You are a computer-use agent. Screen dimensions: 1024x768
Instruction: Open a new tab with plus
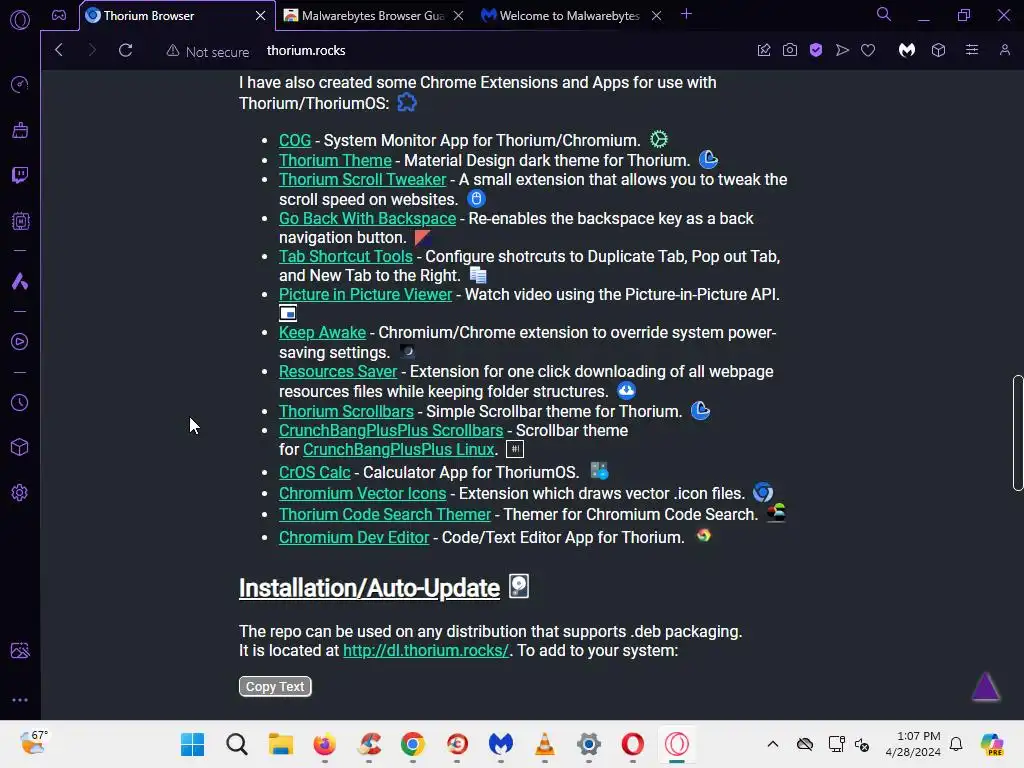[x=686, y=14]
